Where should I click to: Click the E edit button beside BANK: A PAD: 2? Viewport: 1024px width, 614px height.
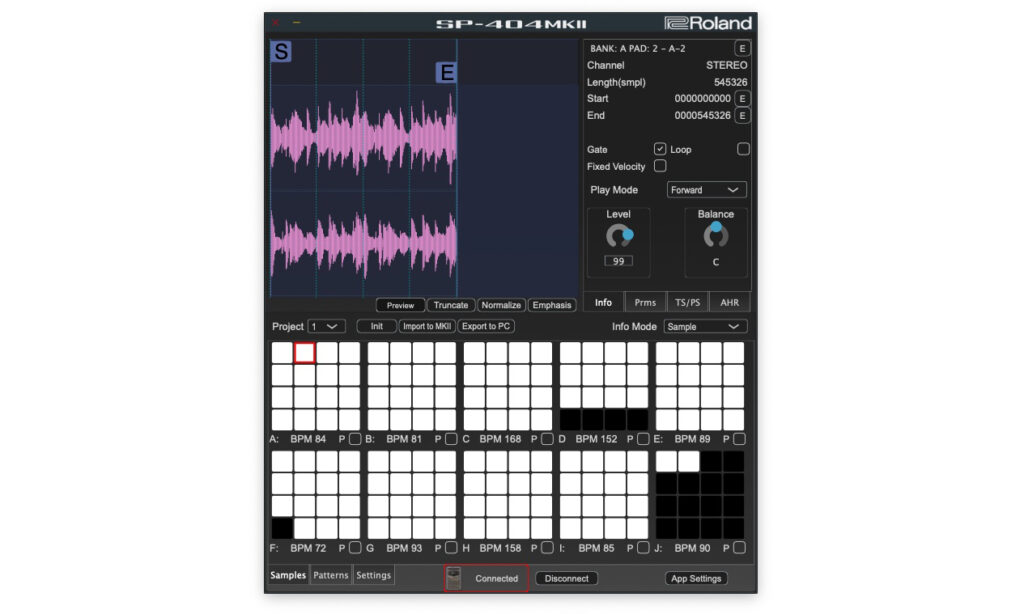coord(742,48)
